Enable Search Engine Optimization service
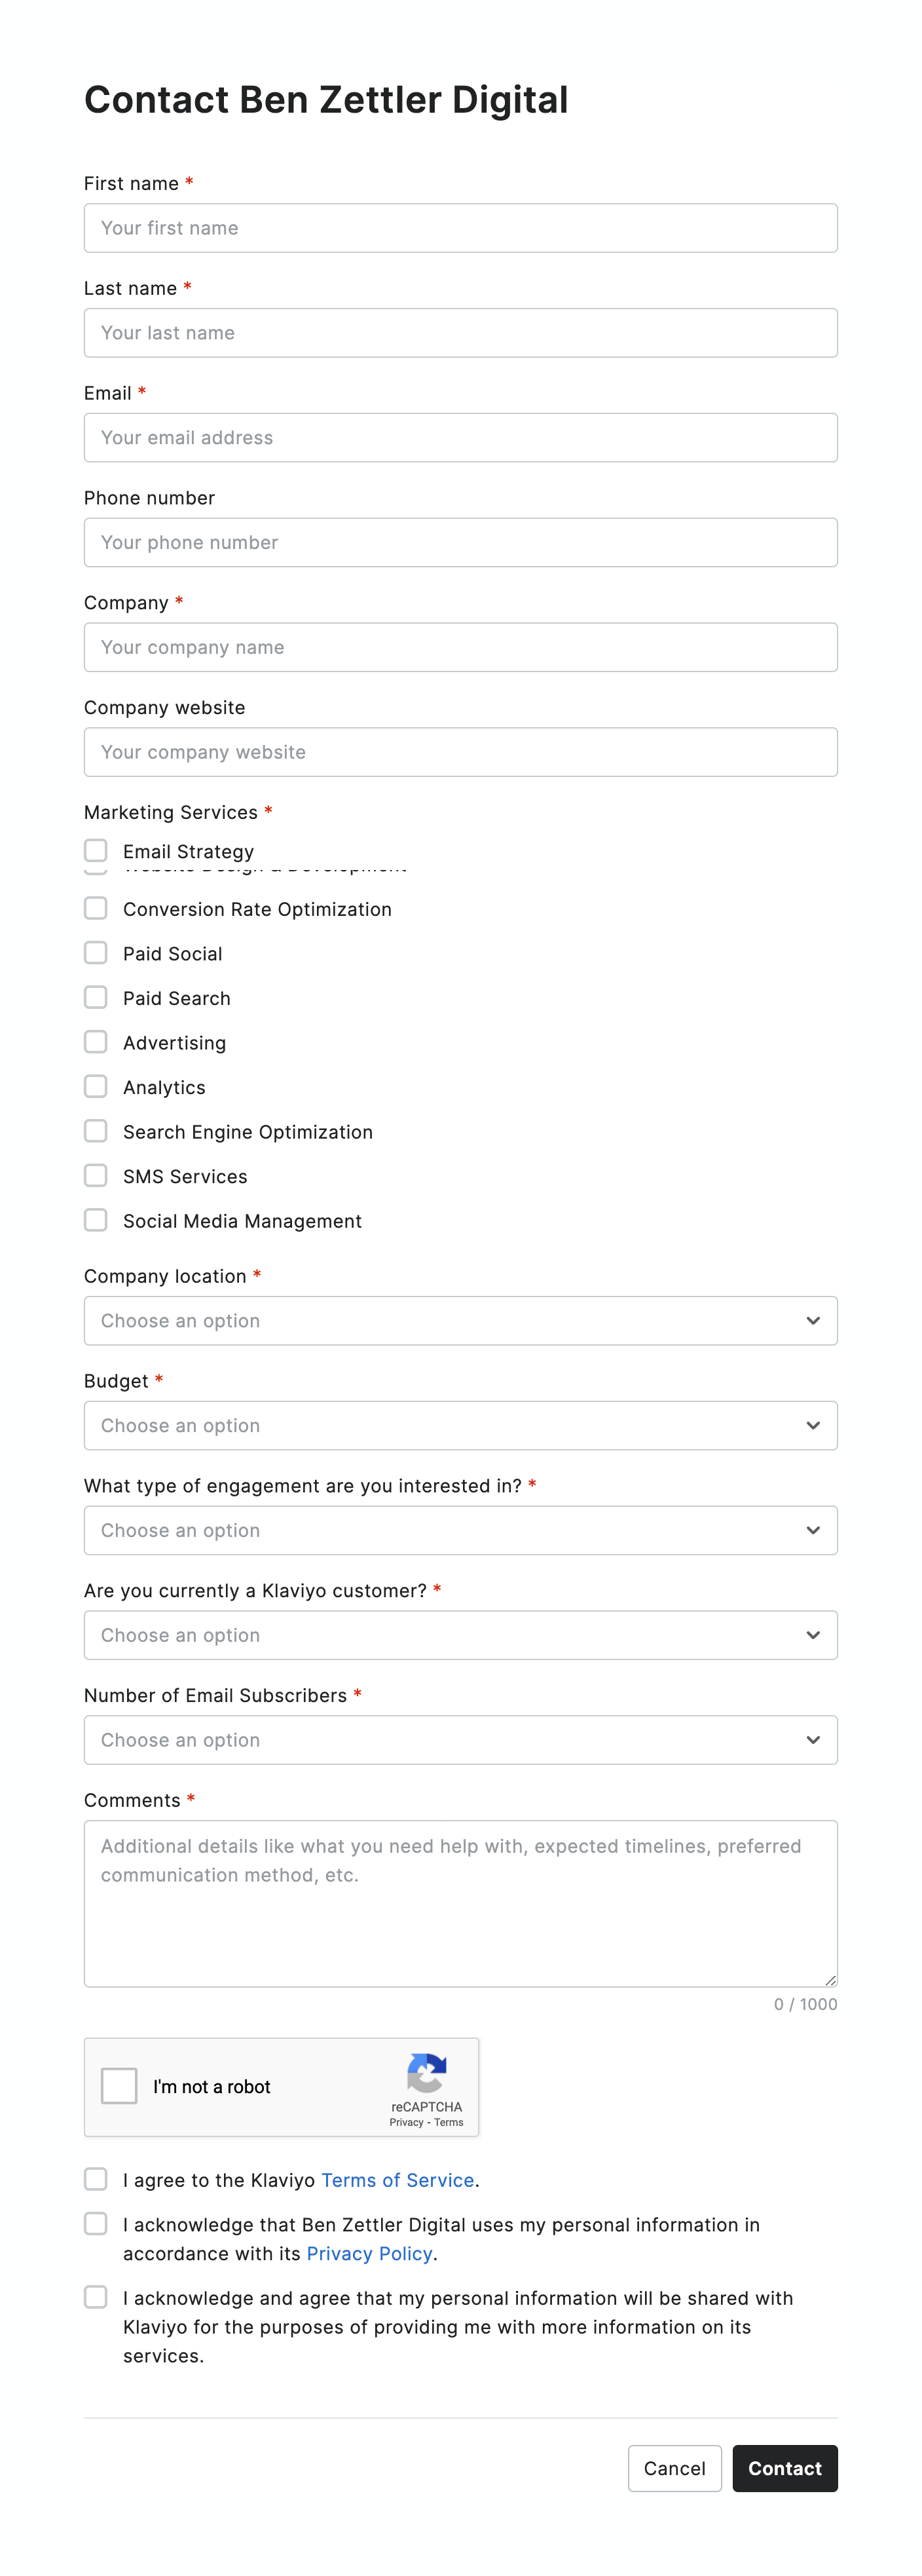Screen dimensions: 922x2576 tap(96, 1131)
